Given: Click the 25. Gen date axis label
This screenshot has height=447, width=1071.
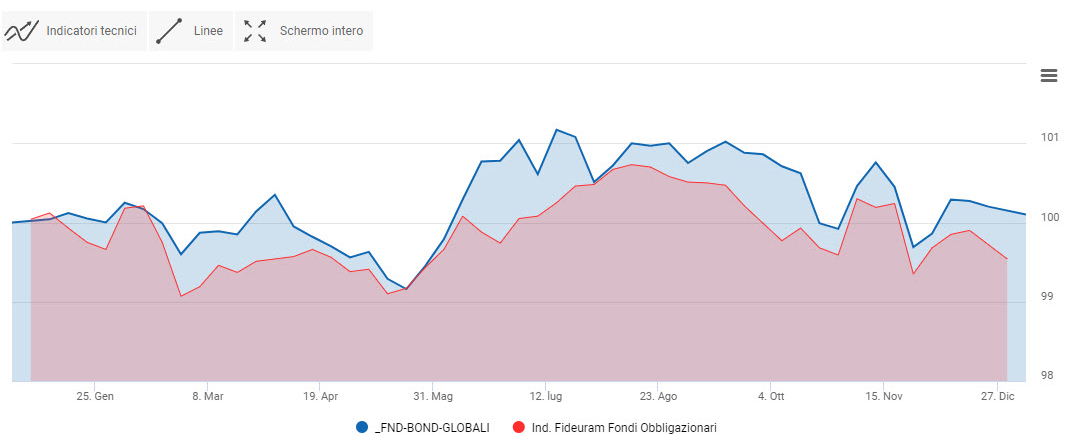Looking at the screenshot, I should tap(95, 396).
